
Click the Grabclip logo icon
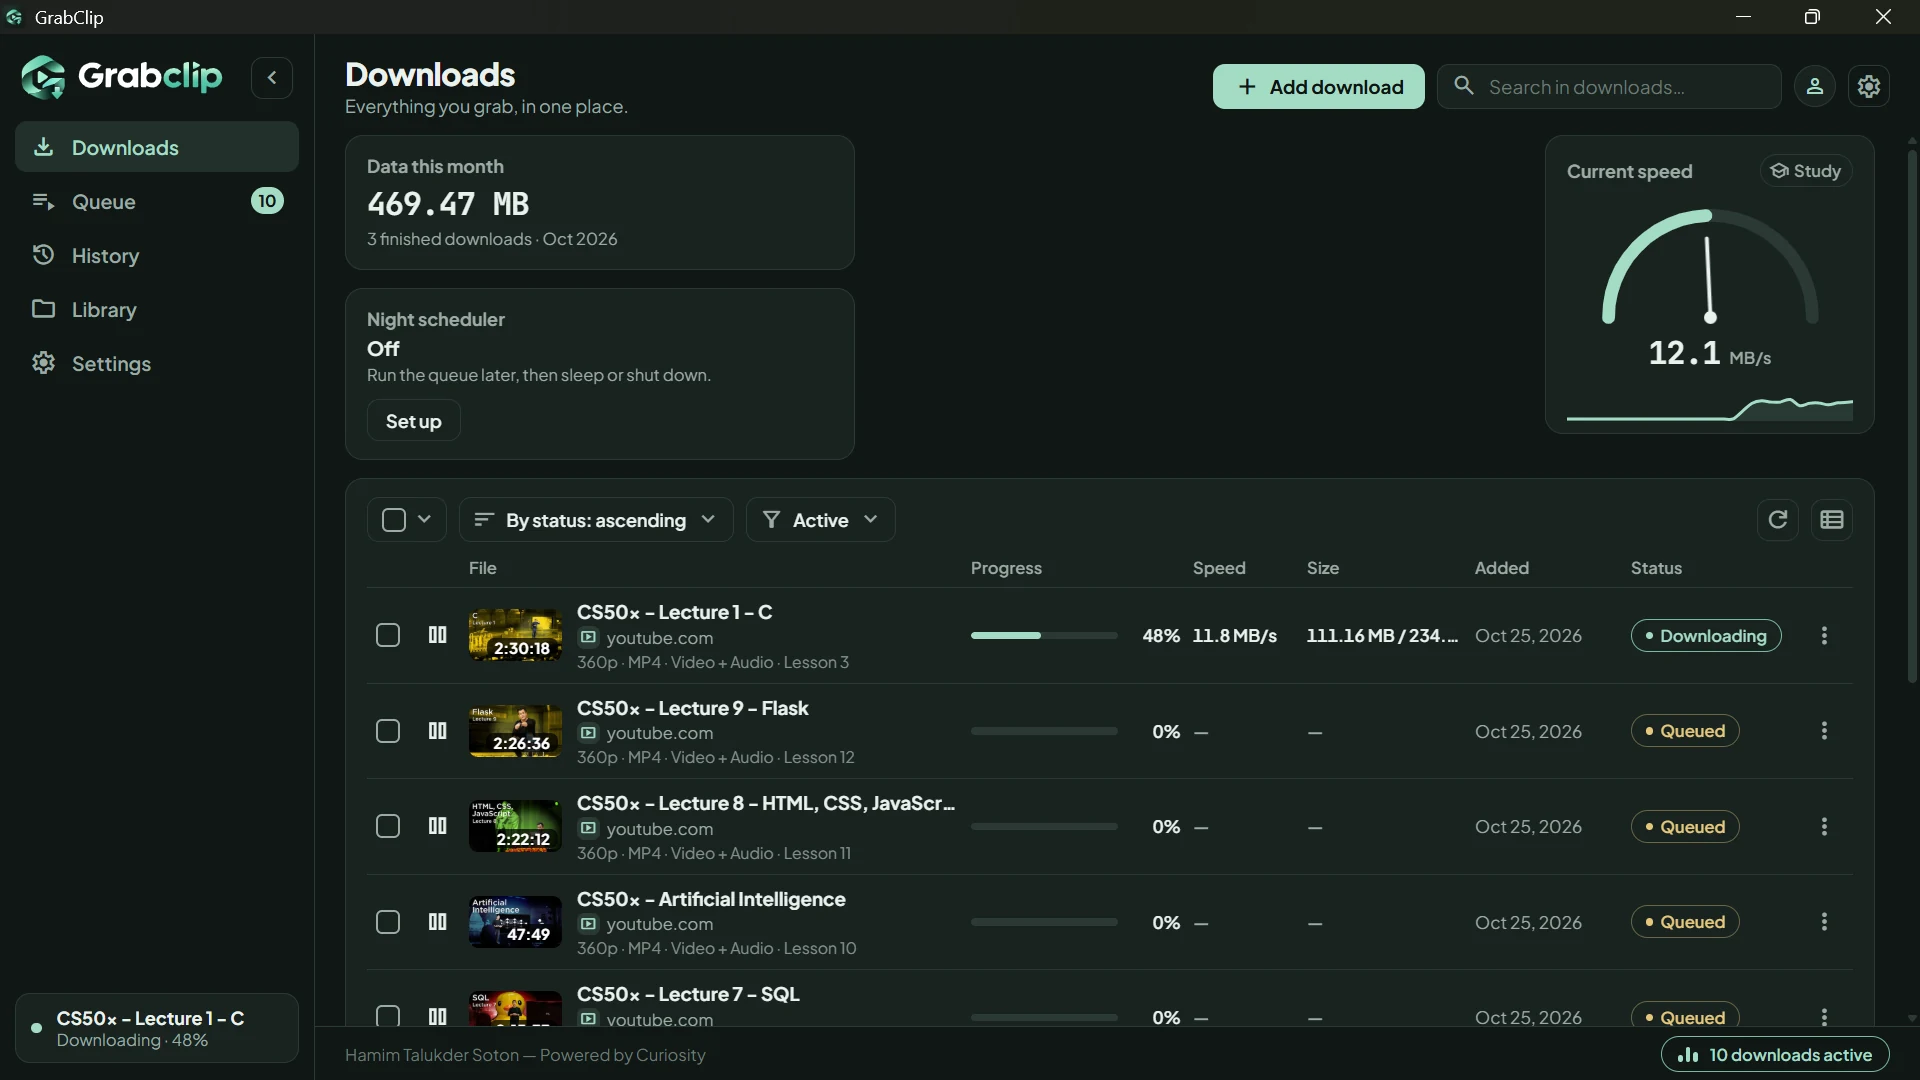[x=43, y=77]
